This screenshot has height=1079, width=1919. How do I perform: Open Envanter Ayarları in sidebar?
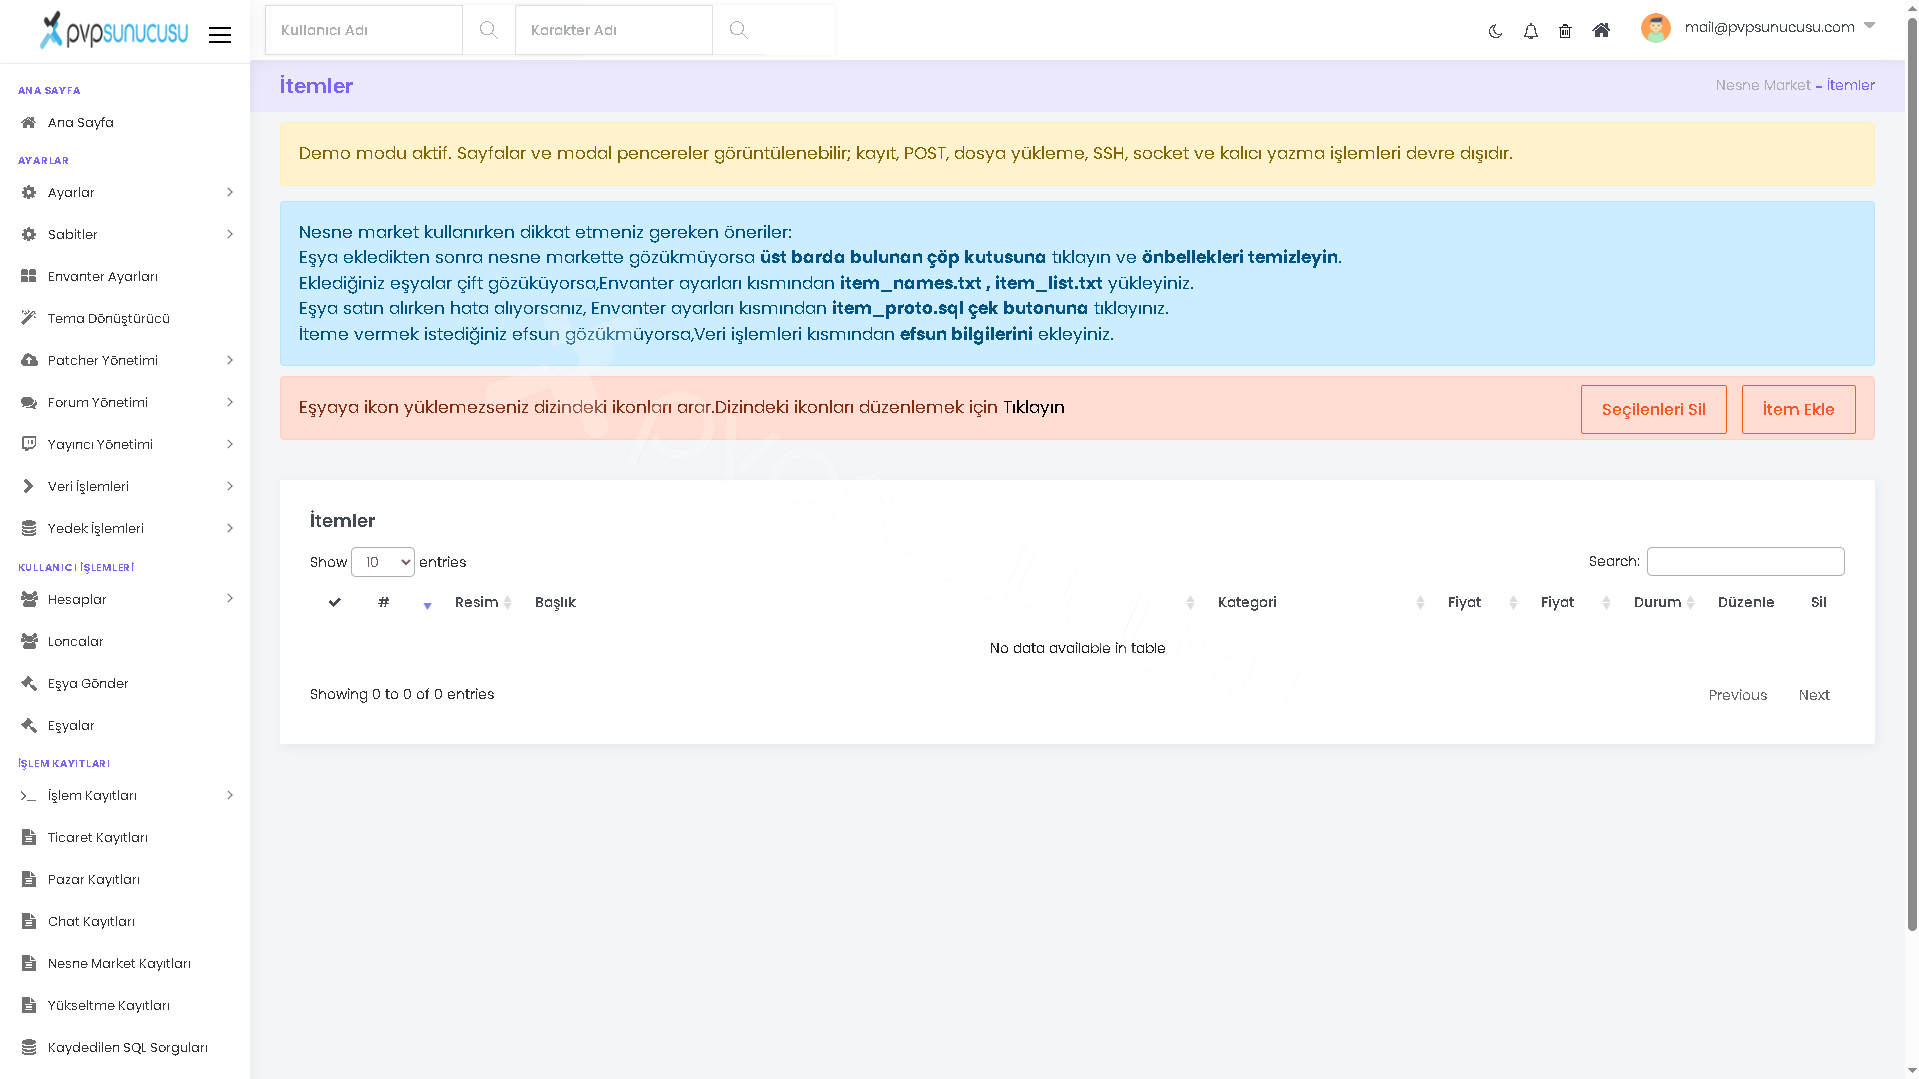[125, 276]
